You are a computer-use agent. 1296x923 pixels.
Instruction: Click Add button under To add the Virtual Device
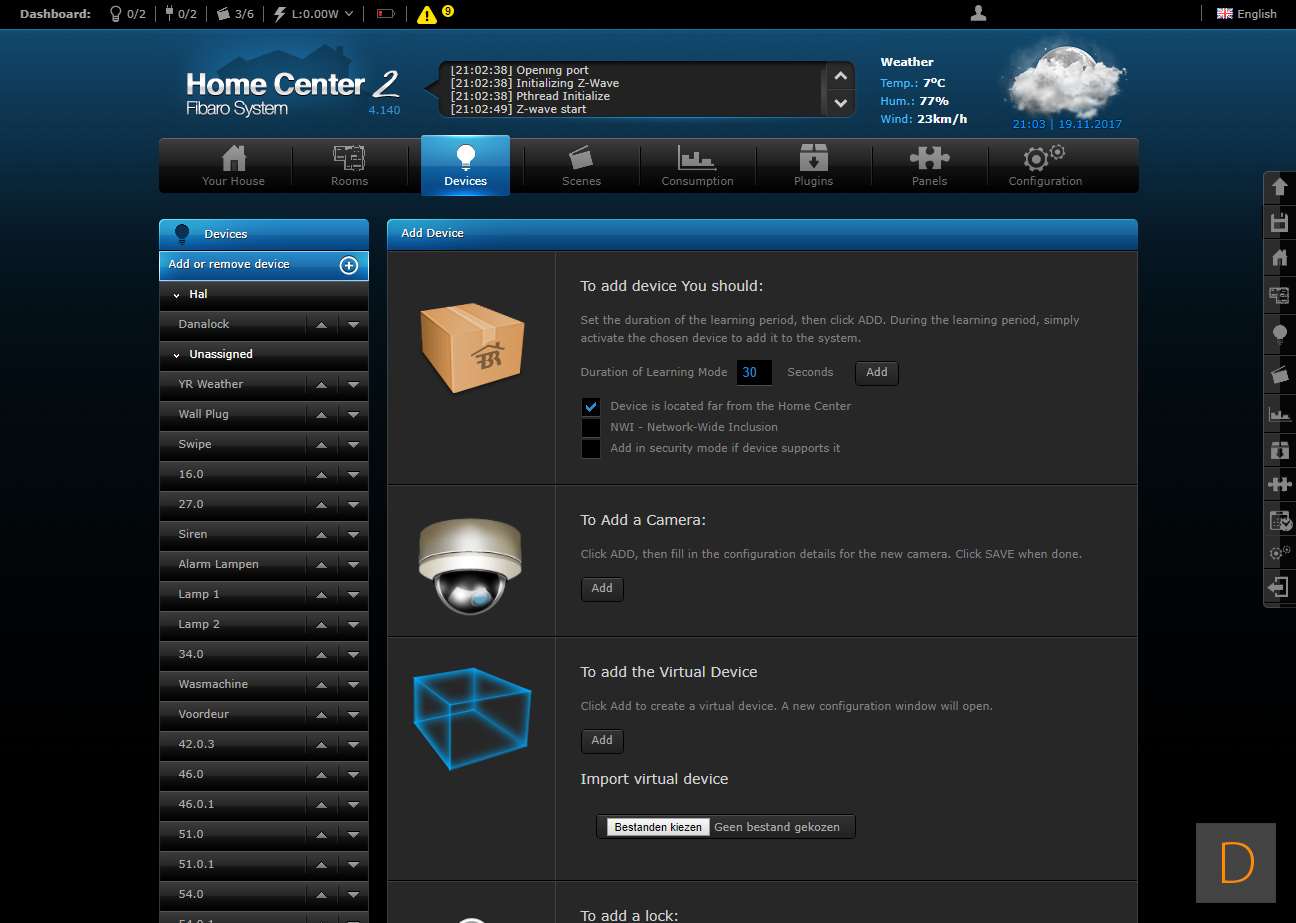coord(602,741)
